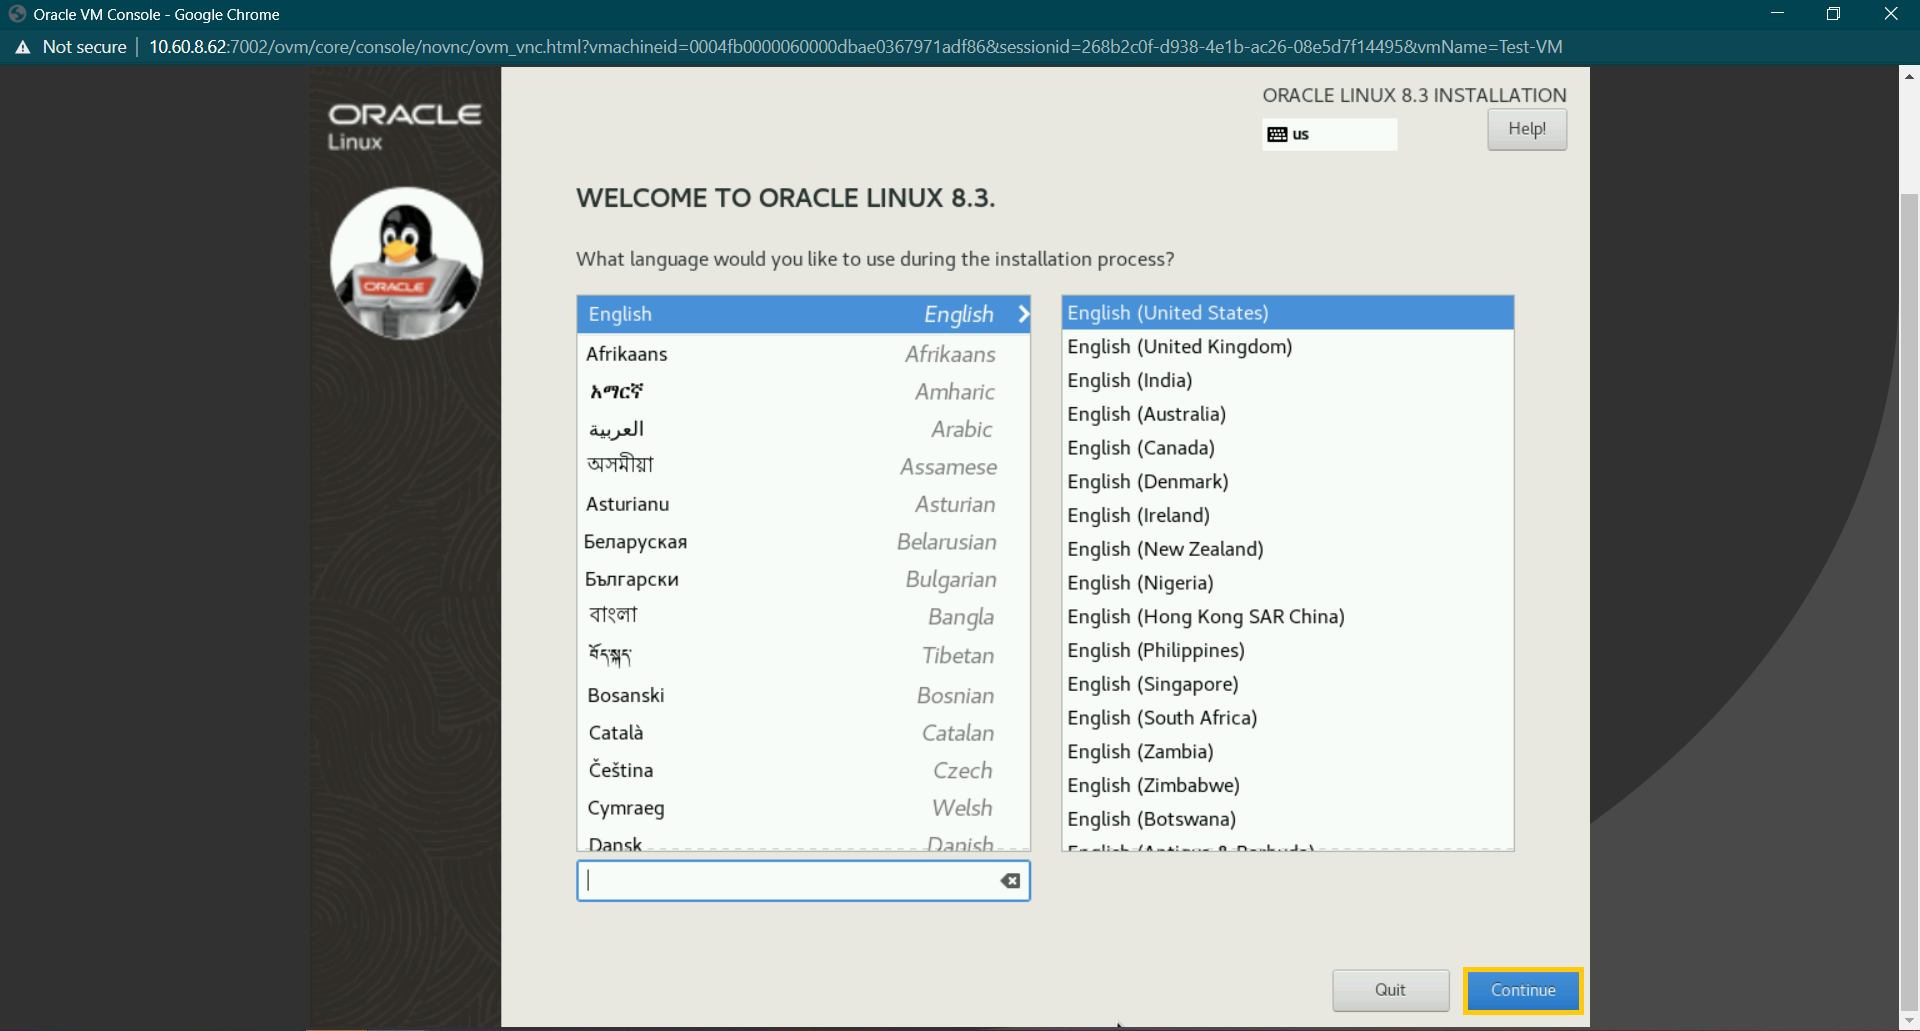This screenshot has height=1031, width=1920.
Task: Choose English (Hong Kong SAR China) locale
Action: pyautogui.click(x=1288, y=617)
